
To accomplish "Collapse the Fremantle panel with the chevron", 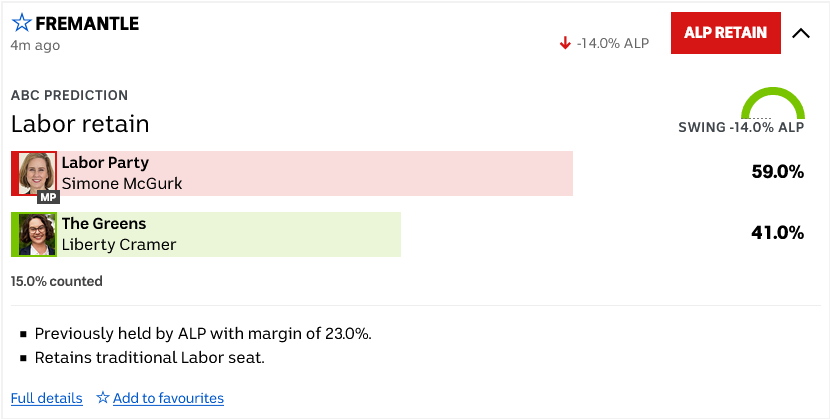I will (x=800, y=33).
